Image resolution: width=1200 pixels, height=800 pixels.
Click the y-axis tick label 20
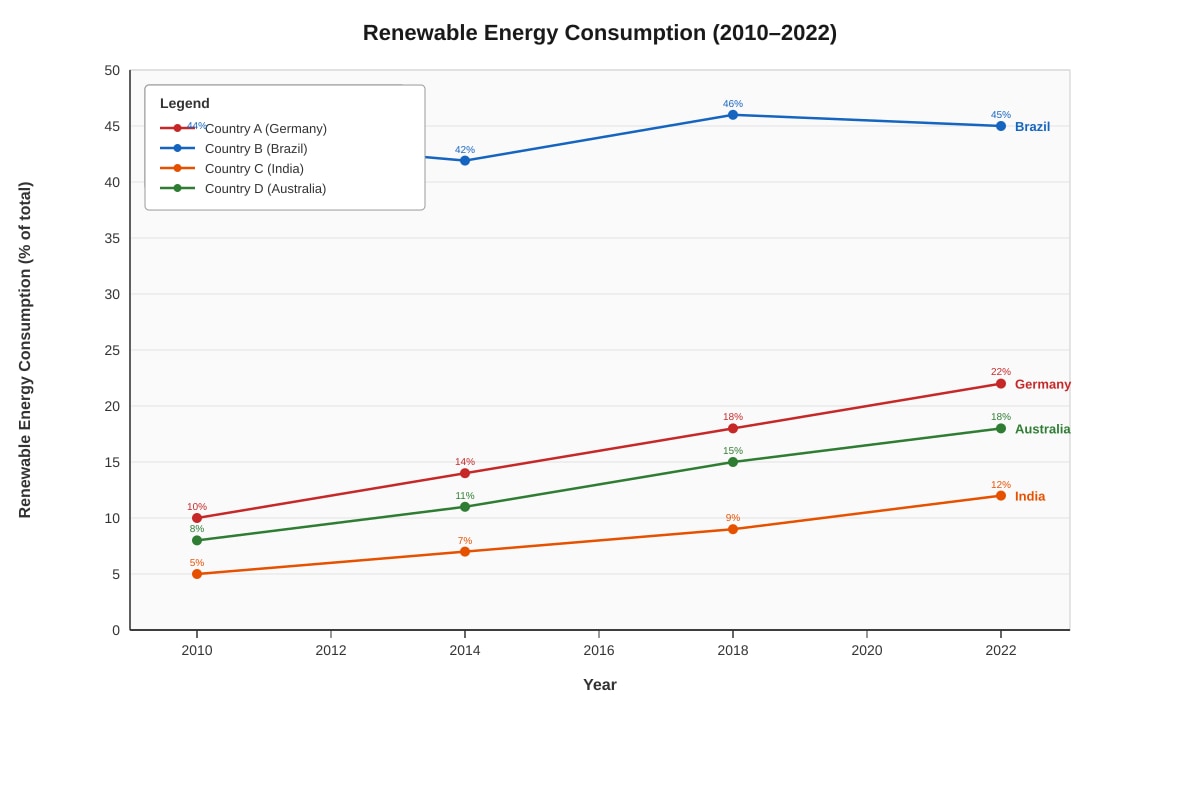pos(112,406)
